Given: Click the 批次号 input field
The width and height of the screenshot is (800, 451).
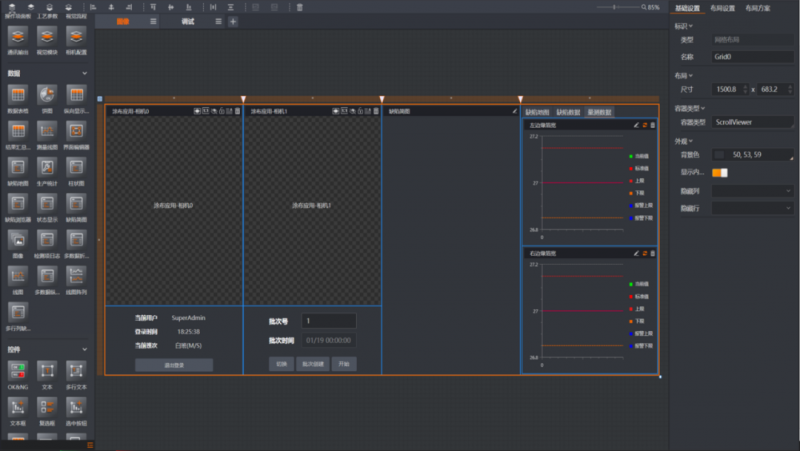Looking at the screenshot, I should pyautogui.click(x=329, y=321).
